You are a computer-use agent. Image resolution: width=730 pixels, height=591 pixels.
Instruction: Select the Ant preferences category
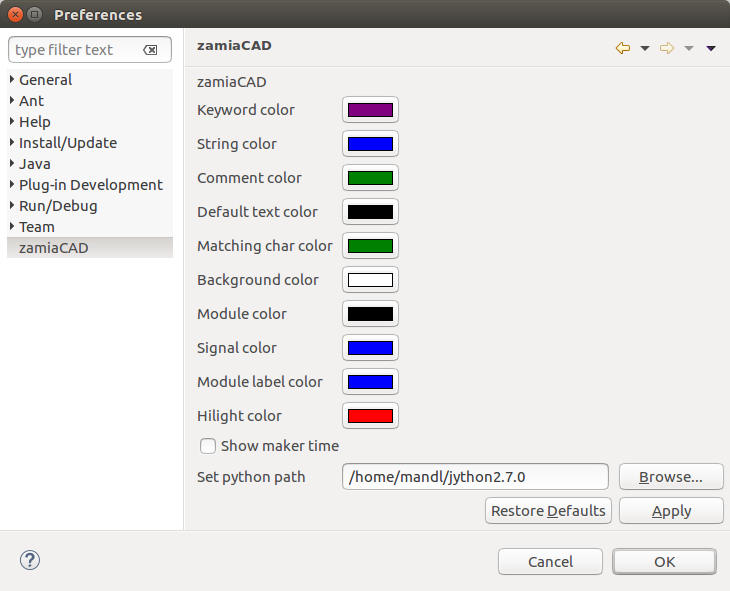pos(31,101)
